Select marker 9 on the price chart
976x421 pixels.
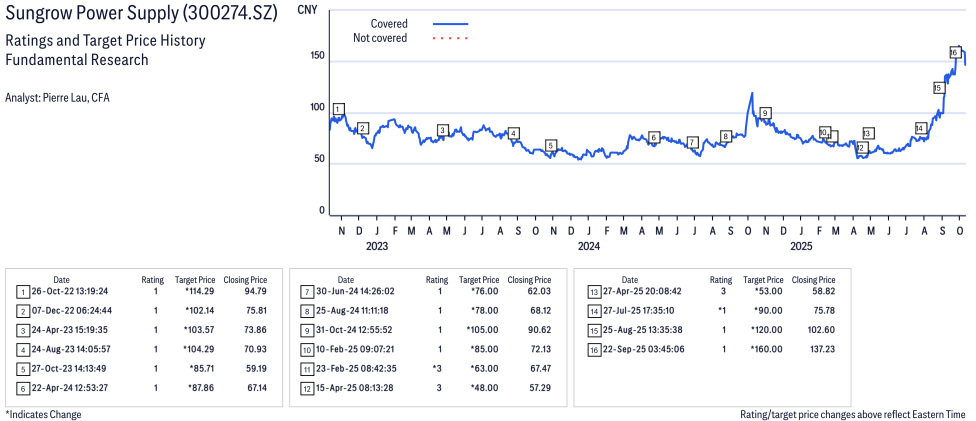coord(765,113)
